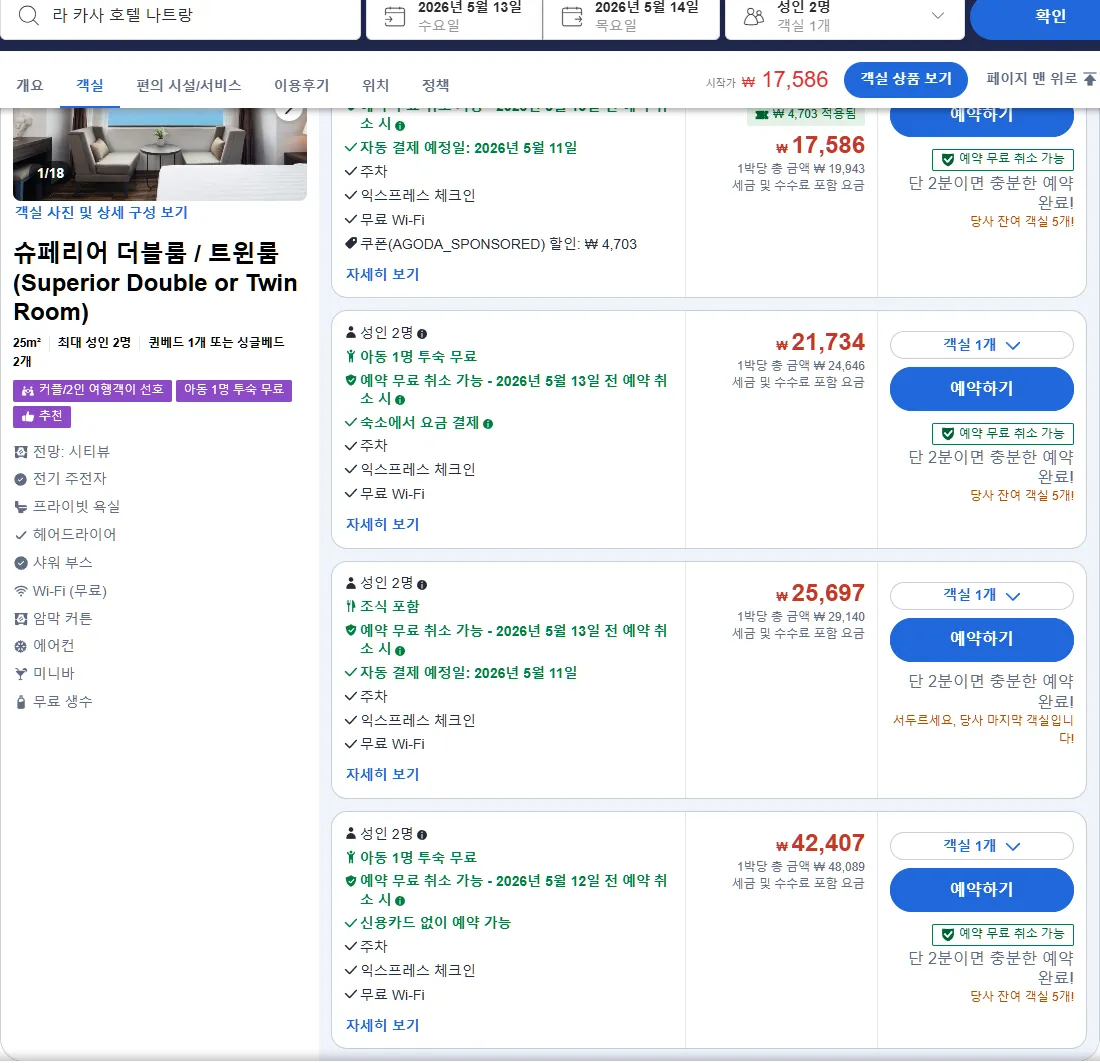This screenshot has width=1100, height=1063.
Task: Click the 미니바 cocktail glass icon
Action: (21, 674)
